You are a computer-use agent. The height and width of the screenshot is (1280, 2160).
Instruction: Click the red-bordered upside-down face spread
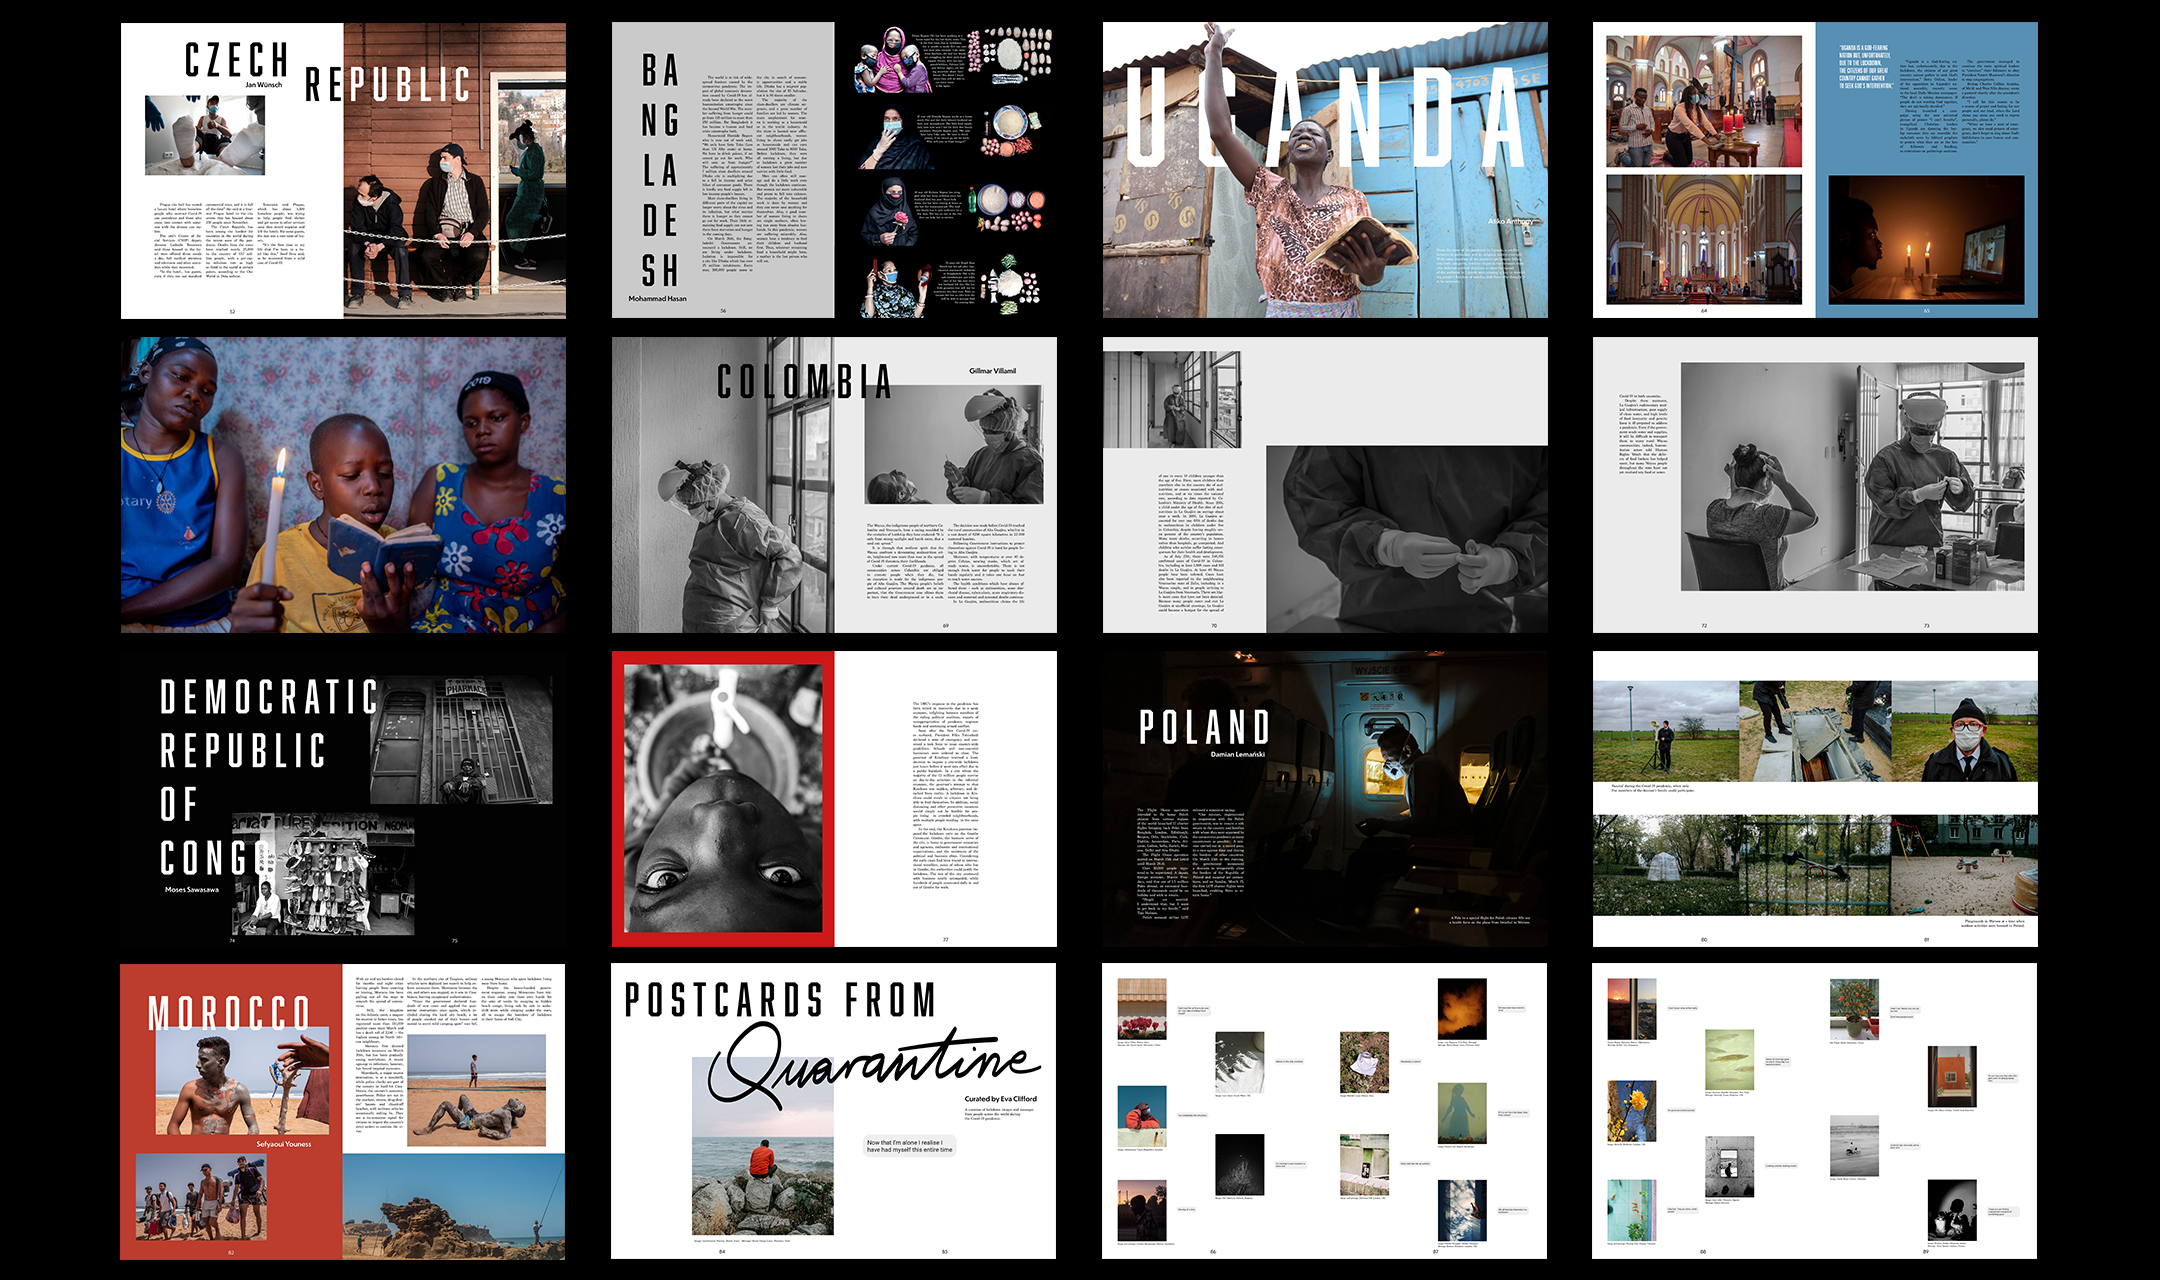[x=834, y=800]
